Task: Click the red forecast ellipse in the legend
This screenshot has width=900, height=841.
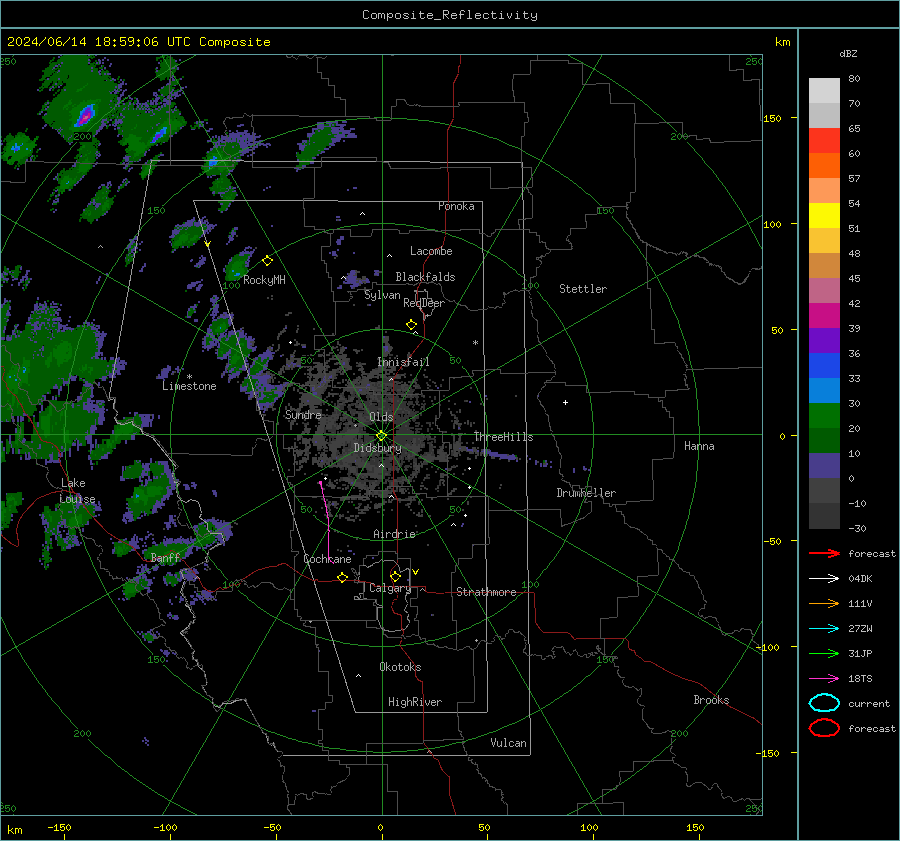Action: (824, 728)
